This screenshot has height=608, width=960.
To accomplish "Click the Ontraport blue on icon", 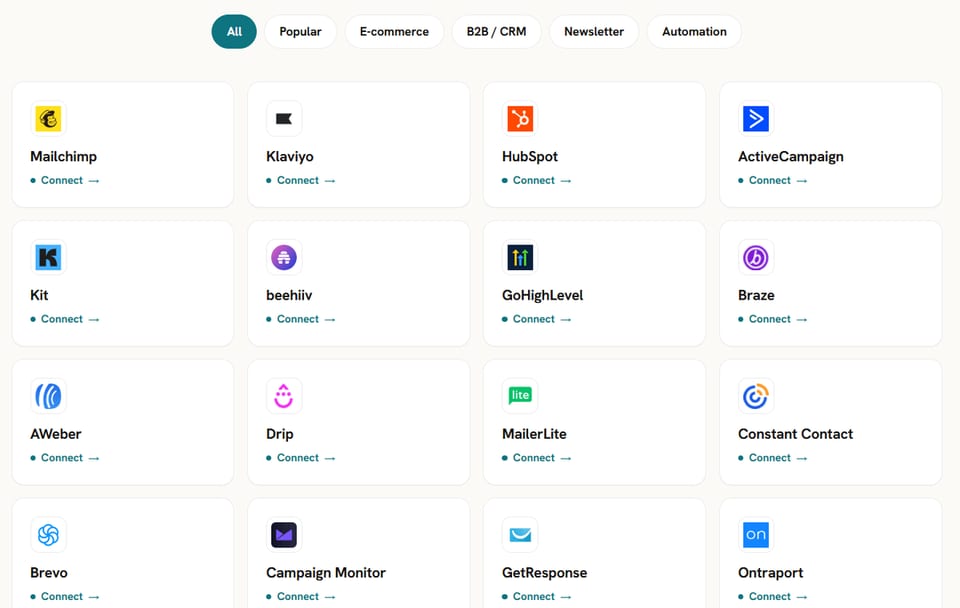I will [756, 535].
